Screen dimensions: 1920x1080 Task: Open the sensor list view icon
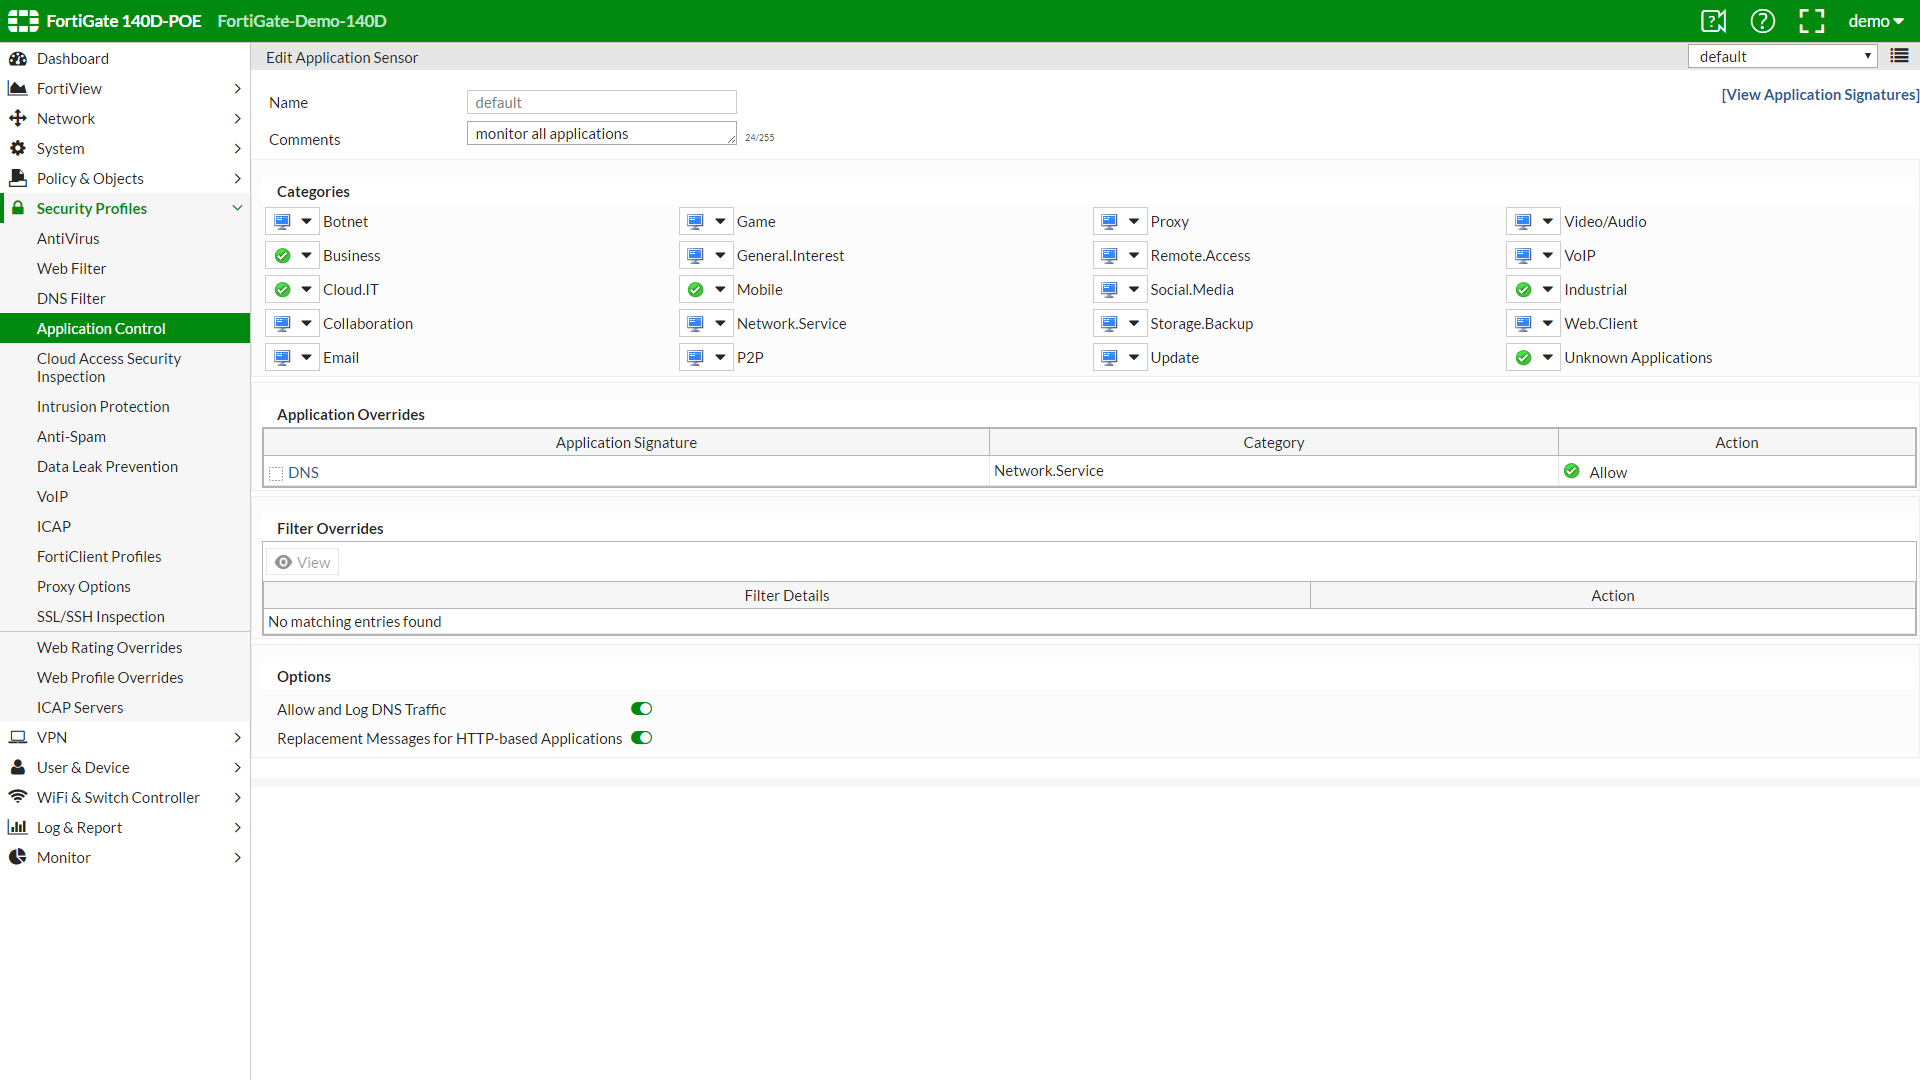(x=1899, y=56)
